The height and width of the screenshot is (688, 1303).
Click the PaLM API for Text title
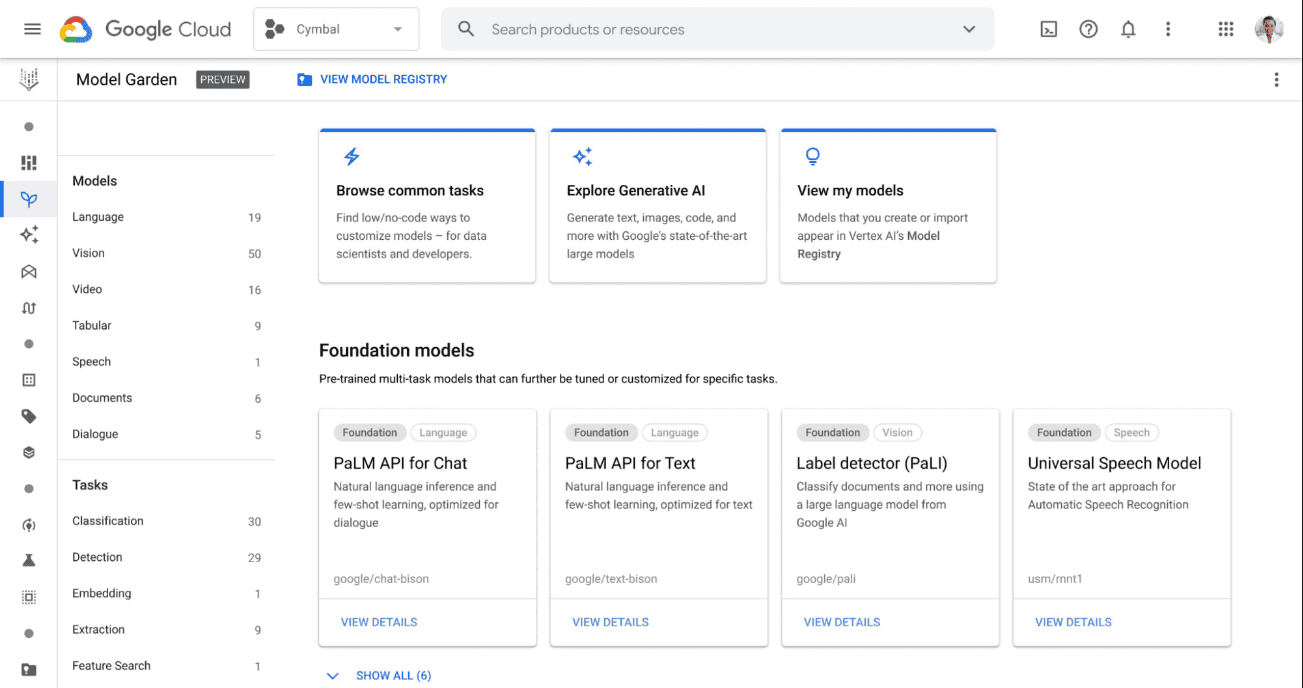[630, 463]
